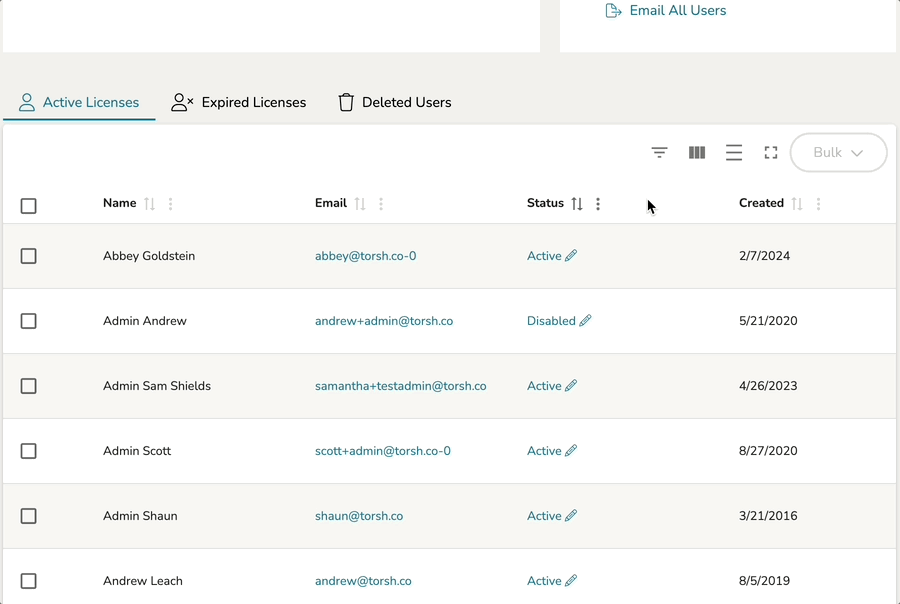Edit Abbey Goldstein's status pencil icon
The image size is (900, 604).
point(571,256)
